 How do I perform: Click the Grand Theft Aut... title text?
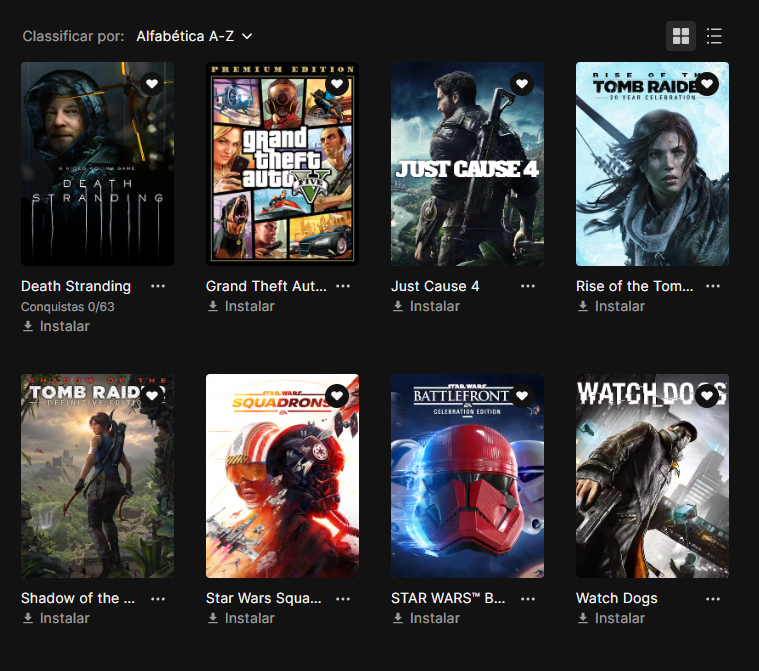point(266,286)
